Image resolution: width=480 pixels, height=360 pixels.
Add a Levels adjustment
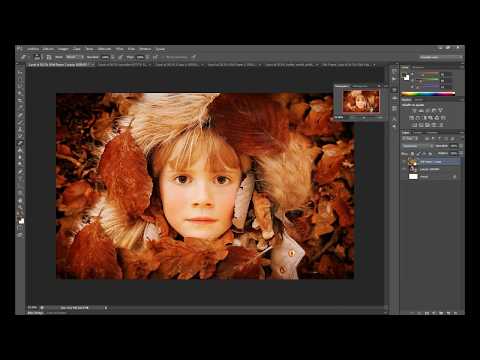coord(421,110)
